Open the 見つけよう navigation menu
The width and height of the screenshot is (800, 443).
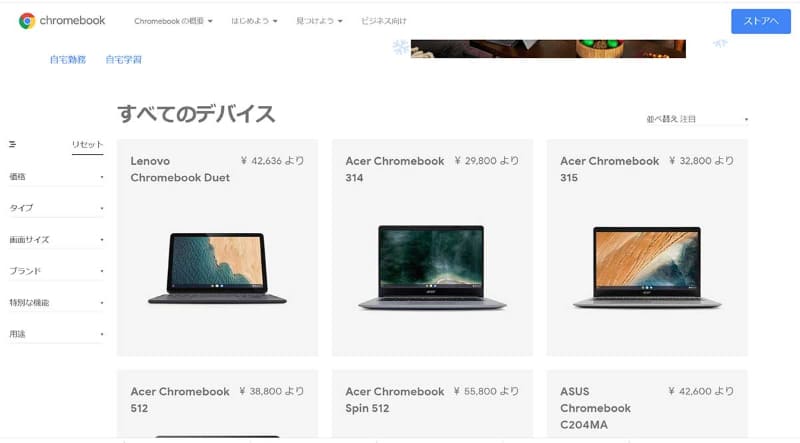pos(319,21)
